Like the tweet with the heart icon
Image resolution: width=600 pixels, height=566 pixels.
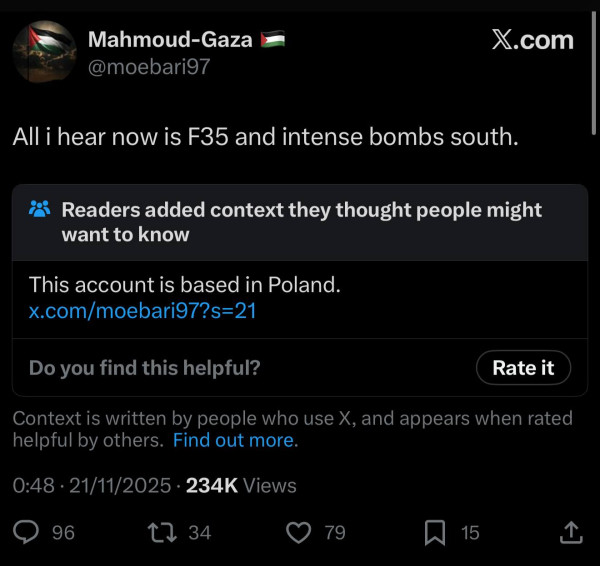click(299, 533)
